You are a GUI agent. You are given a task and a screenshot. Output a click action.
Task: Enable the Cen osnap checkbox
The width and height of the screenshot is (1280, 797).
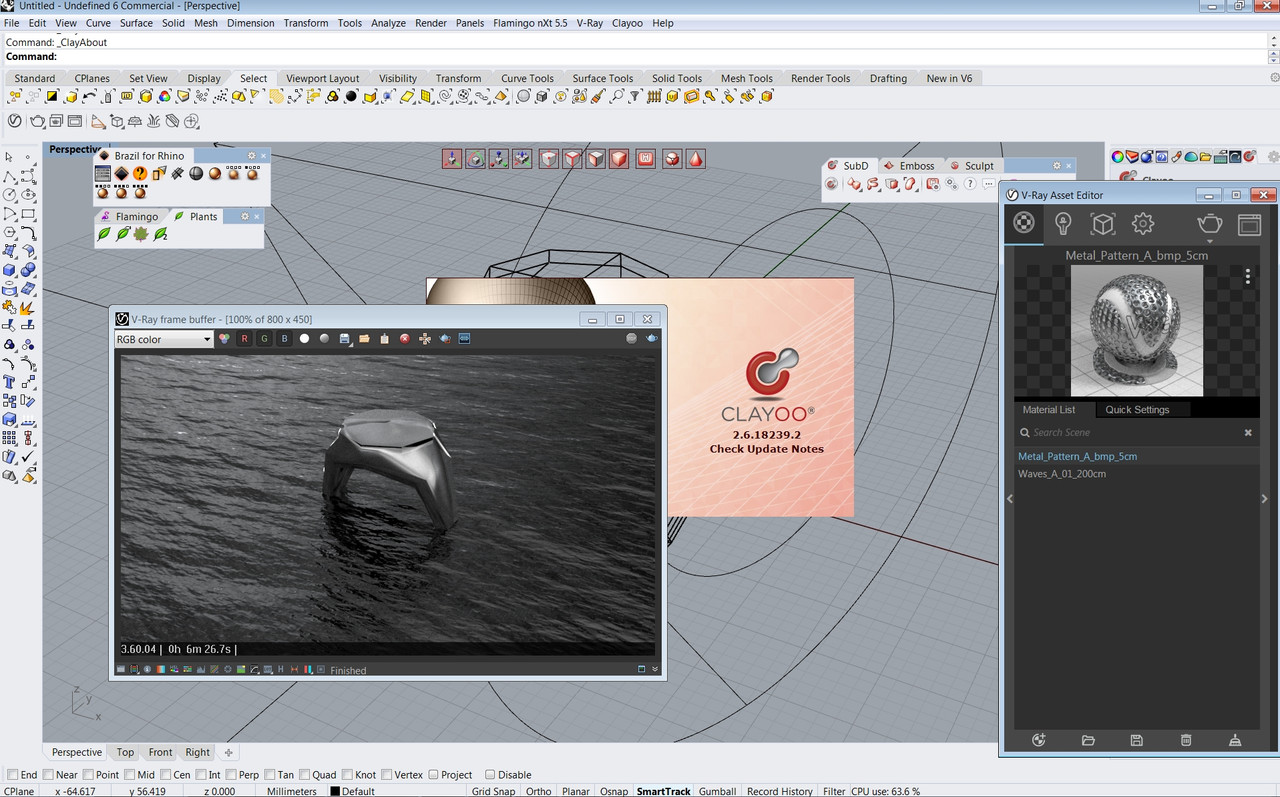pos(165,775)
